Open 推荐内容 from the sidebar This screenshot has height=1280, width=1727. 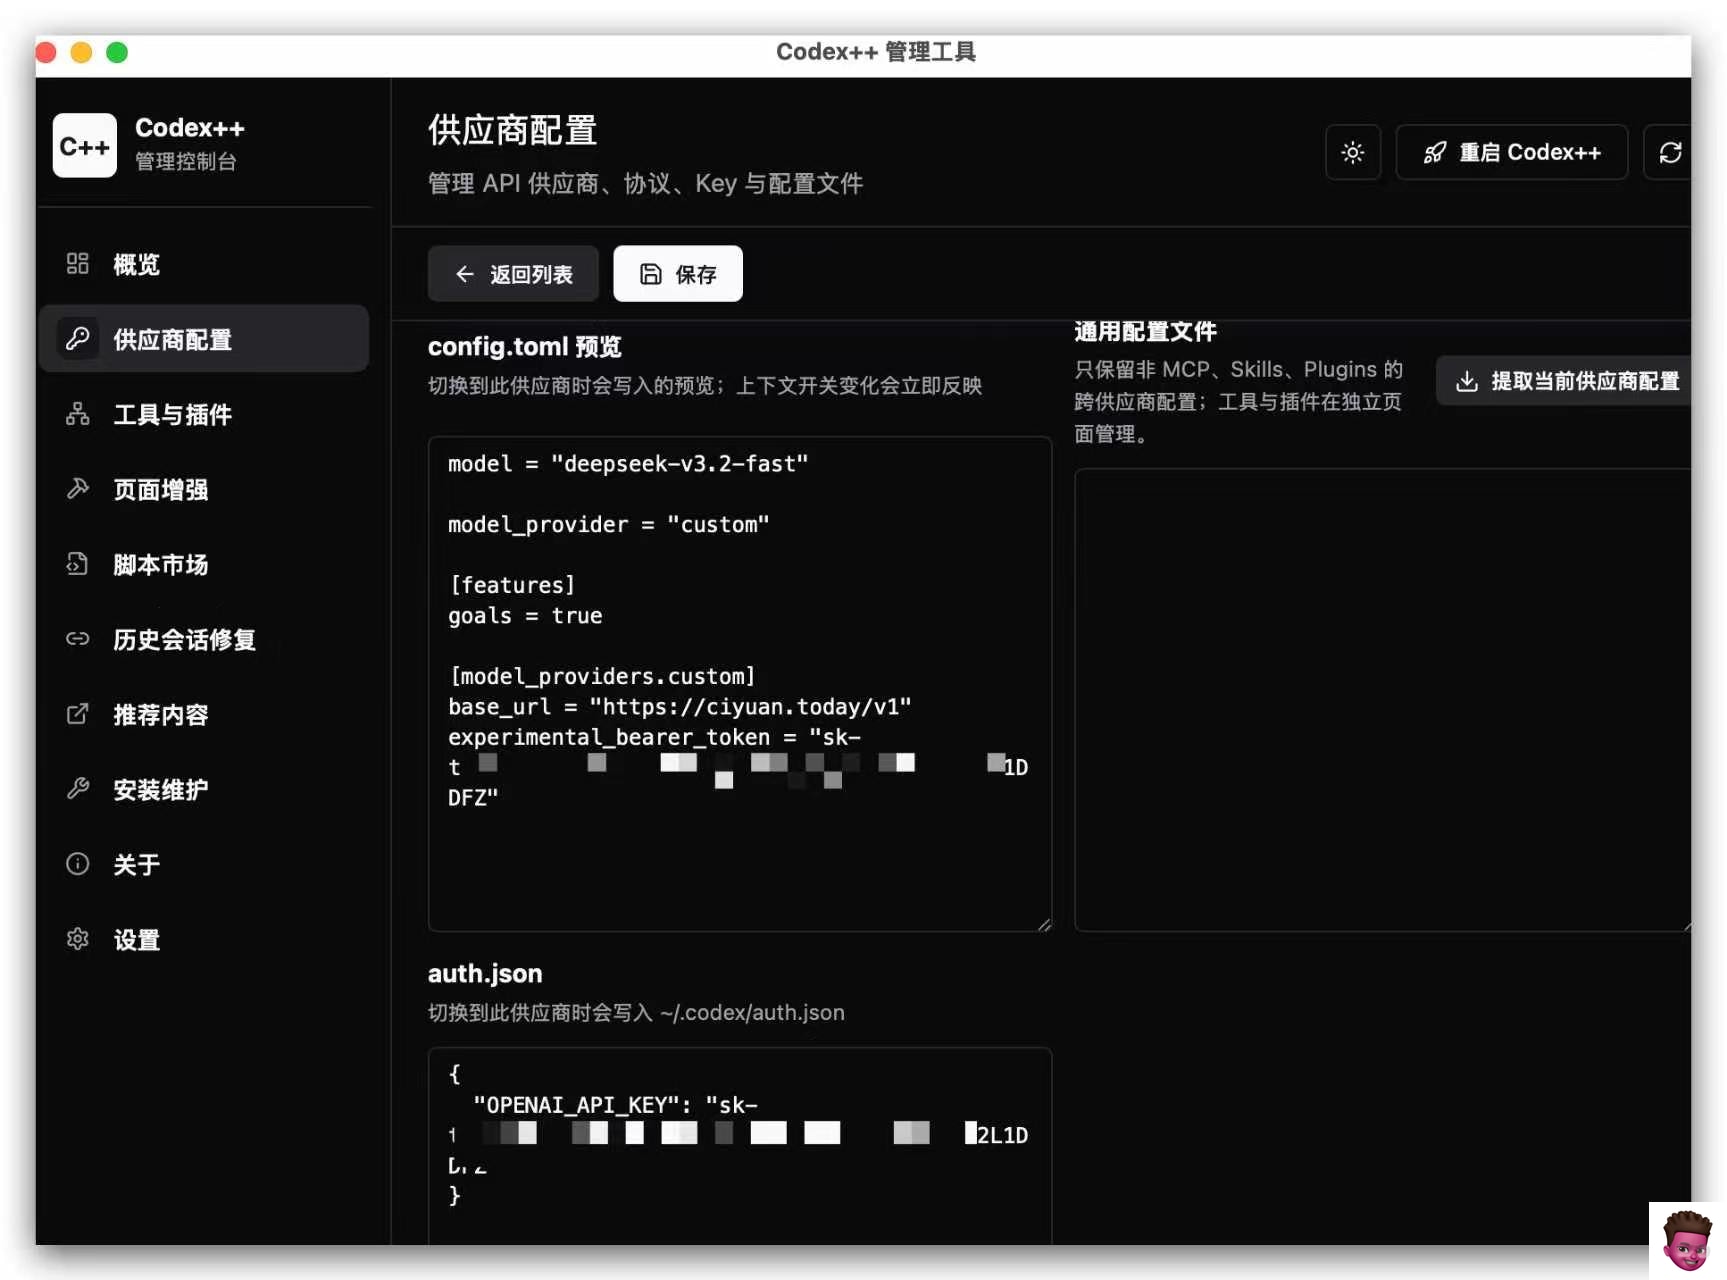pos(204,714)
